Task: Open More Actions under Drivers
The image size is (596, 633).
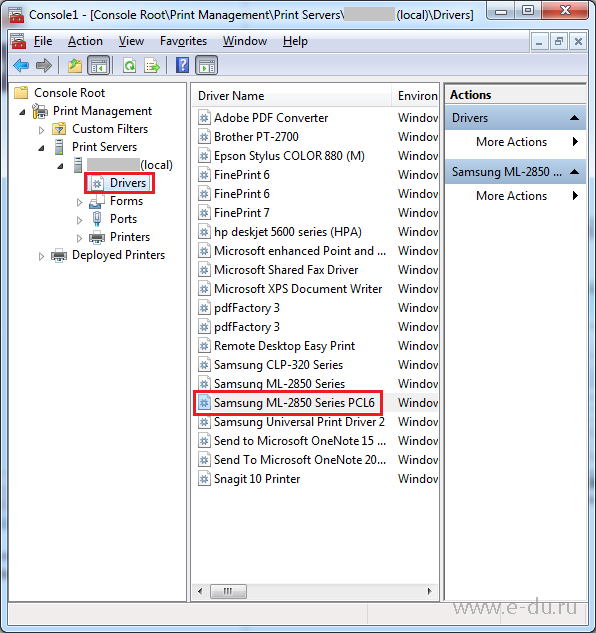Action: point(516,142)
